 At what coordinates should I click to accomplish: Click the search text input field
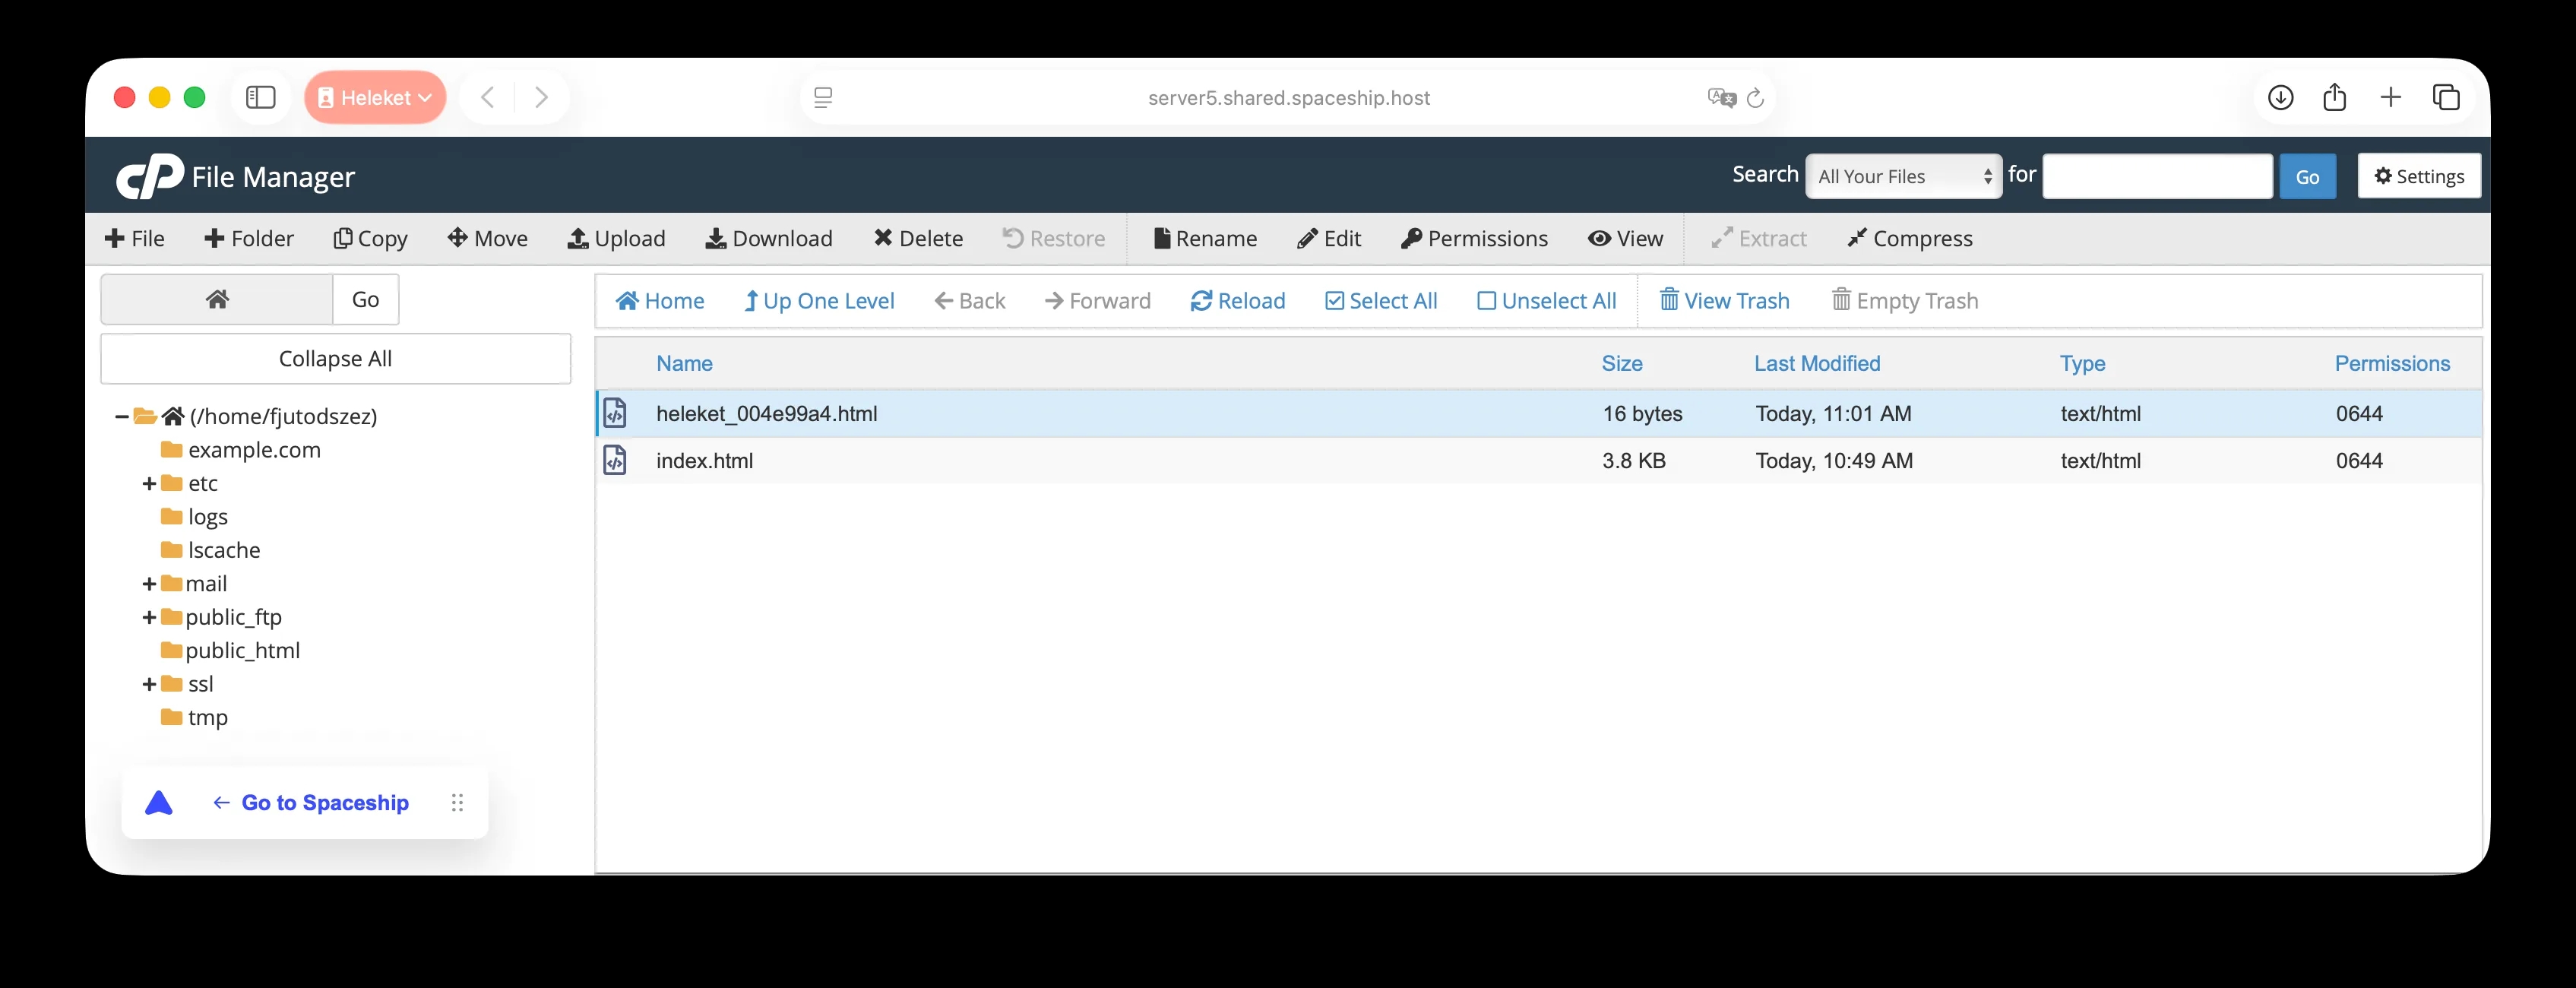[x=2156, y=176]
